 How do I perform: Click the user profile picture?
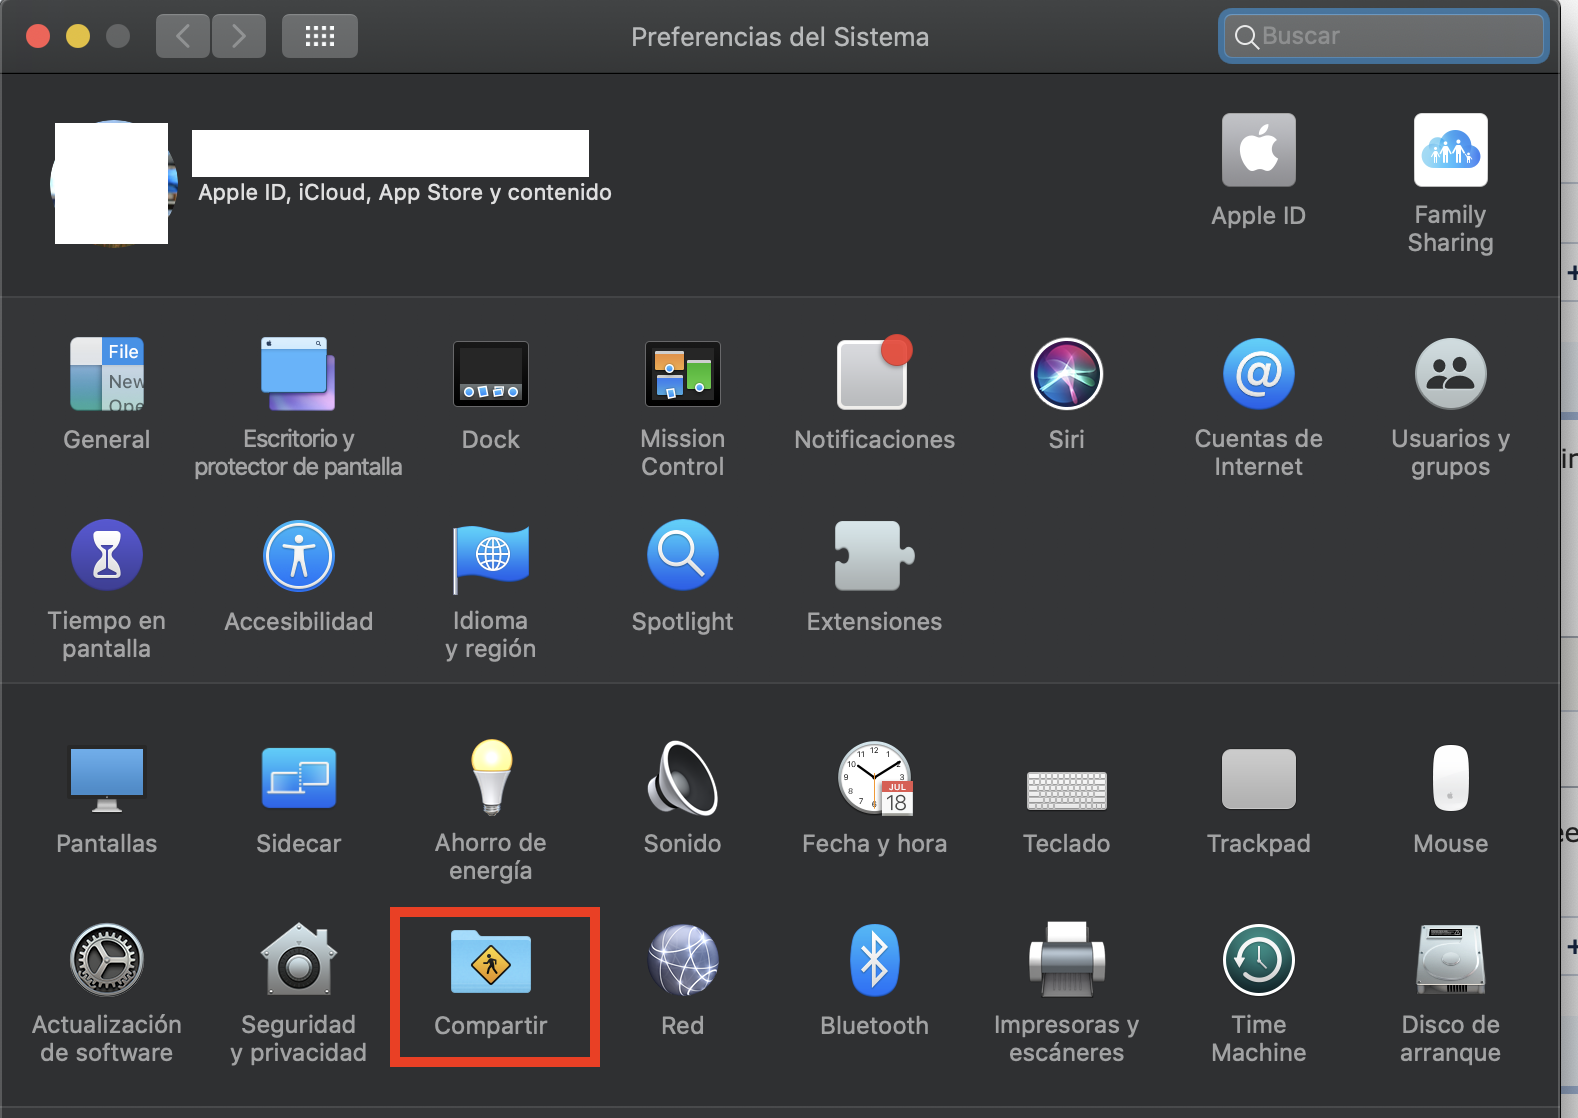(113, 183)
